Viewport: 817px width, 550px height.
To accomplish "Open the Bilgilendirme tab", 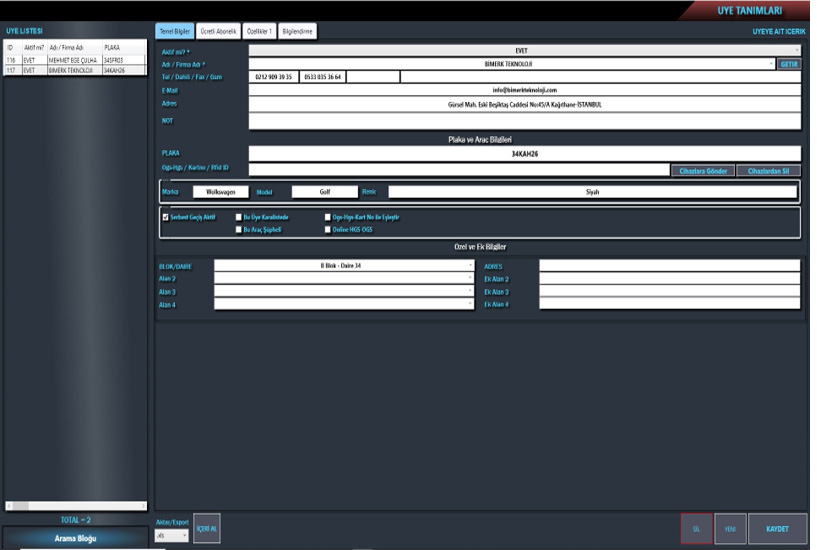I will click(x=296, y=32).
